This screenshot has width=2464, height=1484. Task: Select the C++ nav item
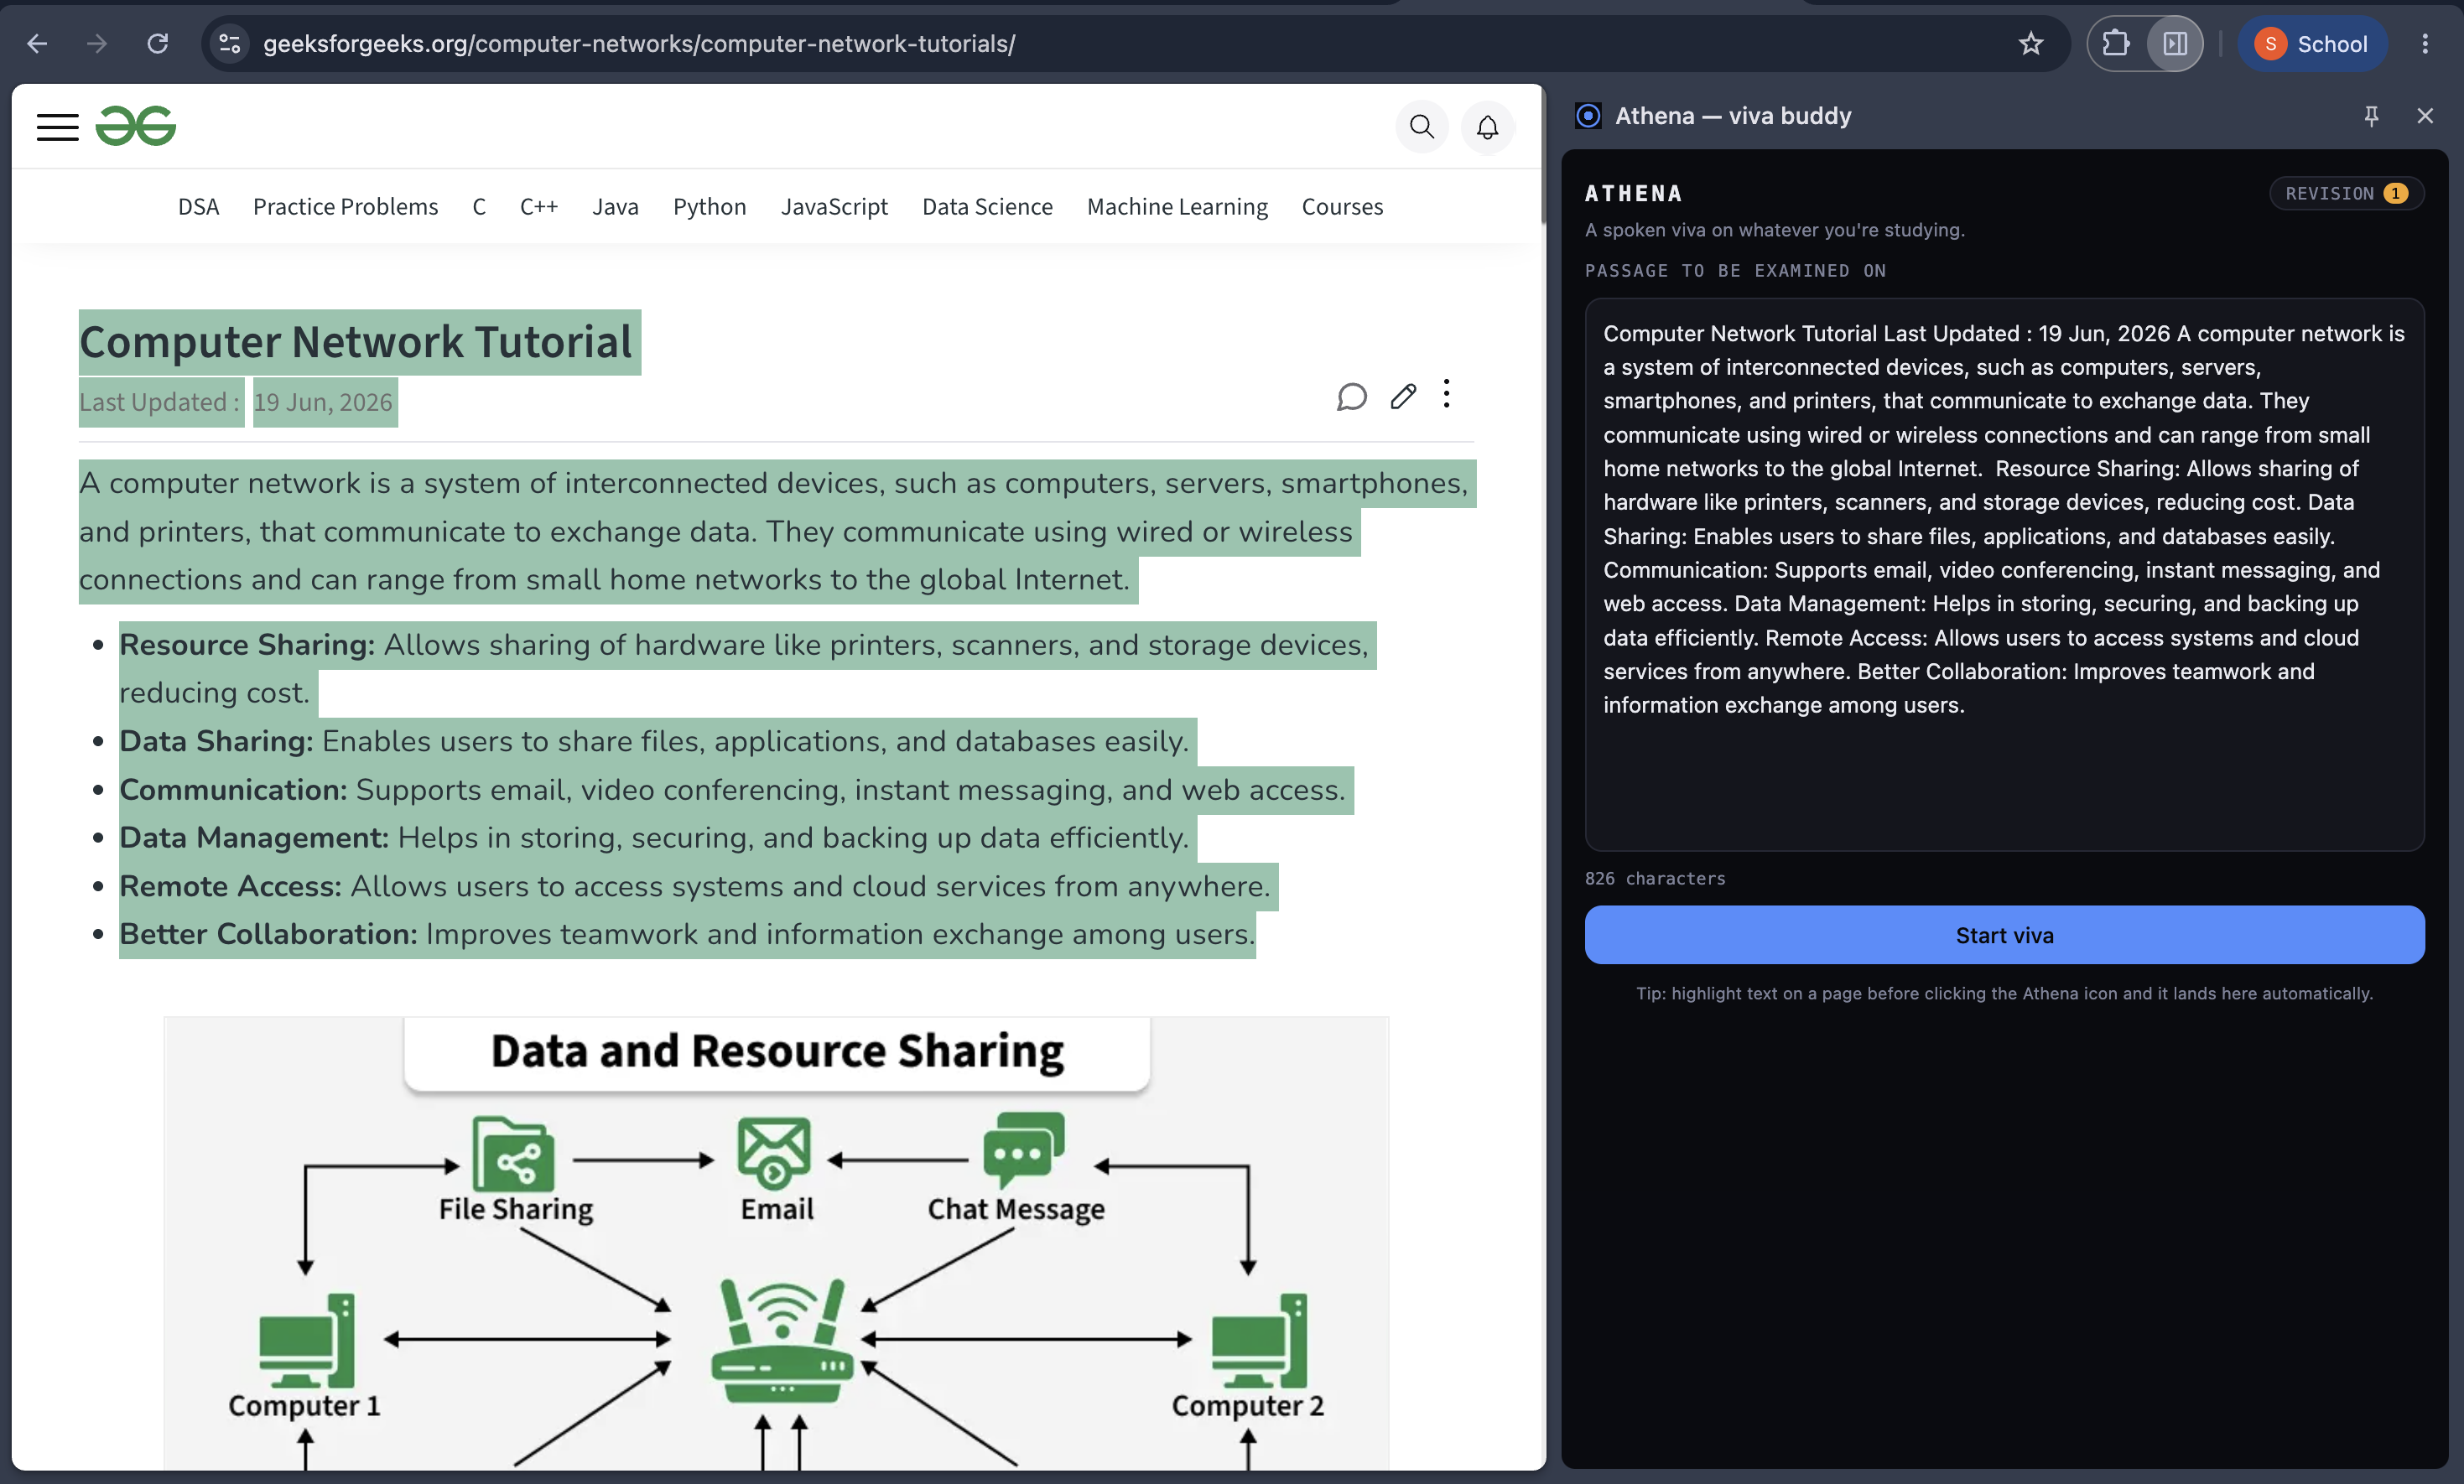(539, 207)
